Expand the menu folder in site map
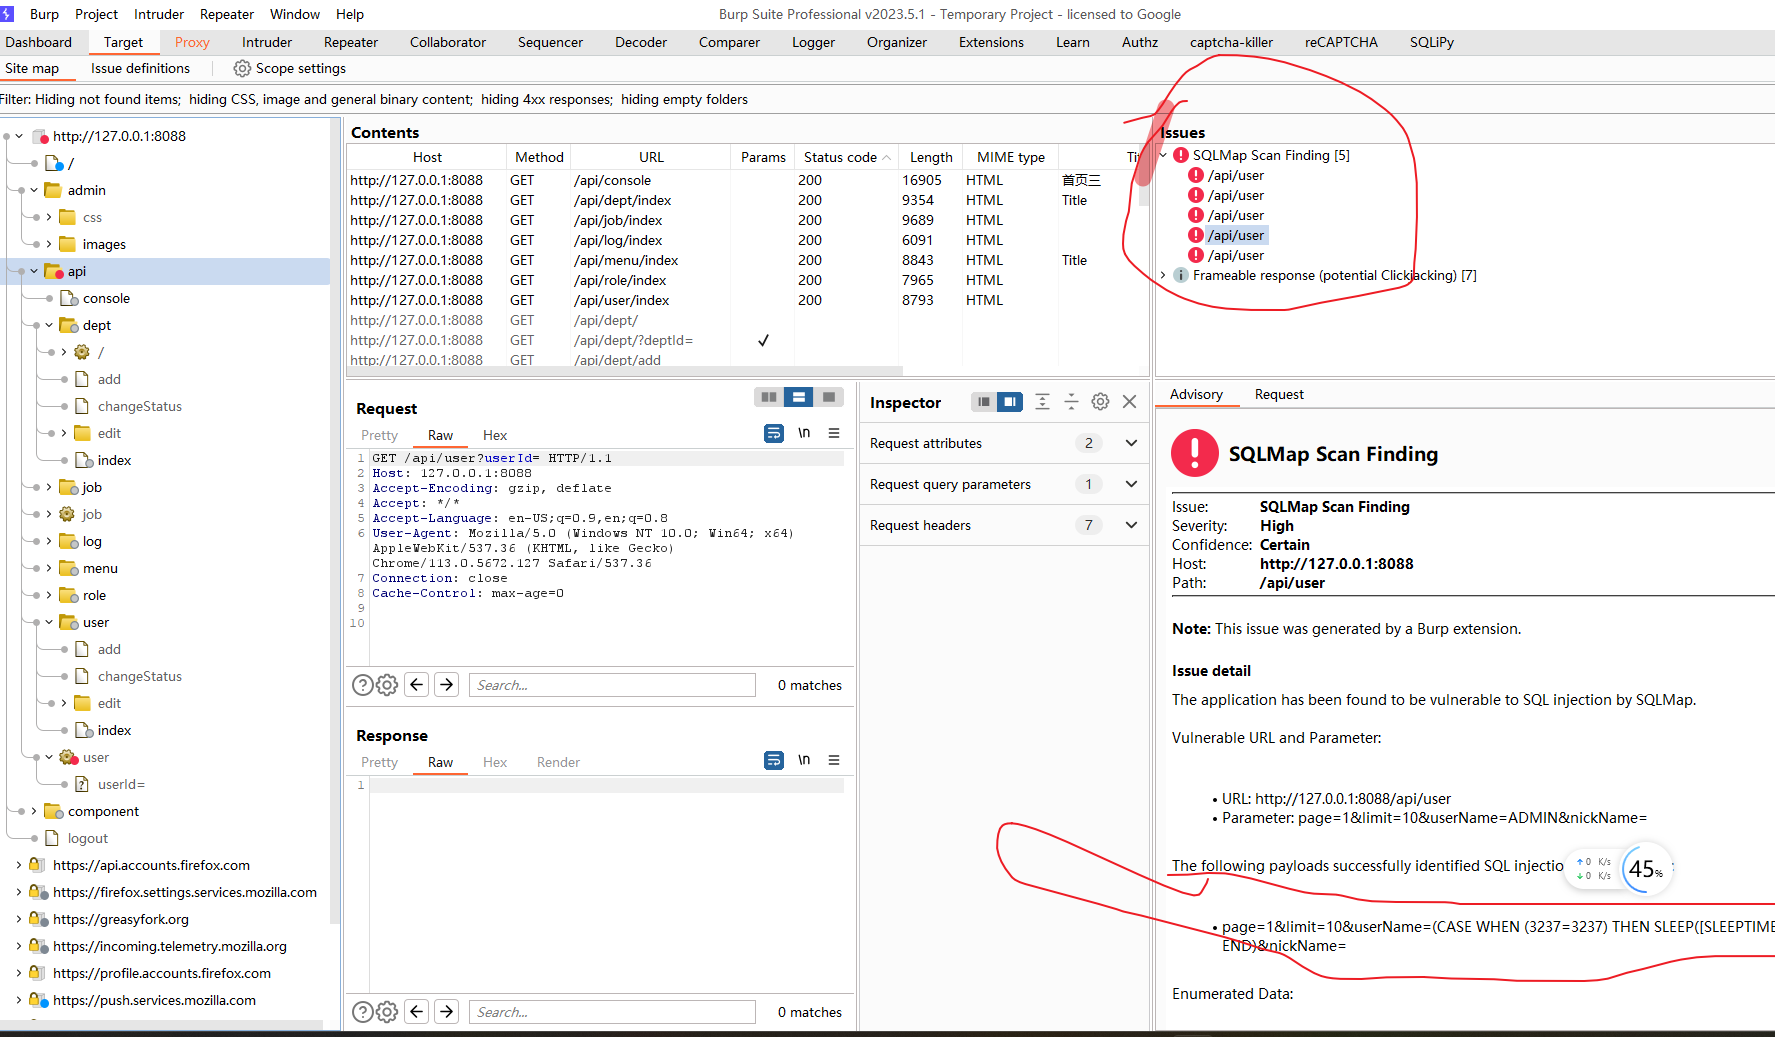1775x1037 pixels. (x=49, y=568)
